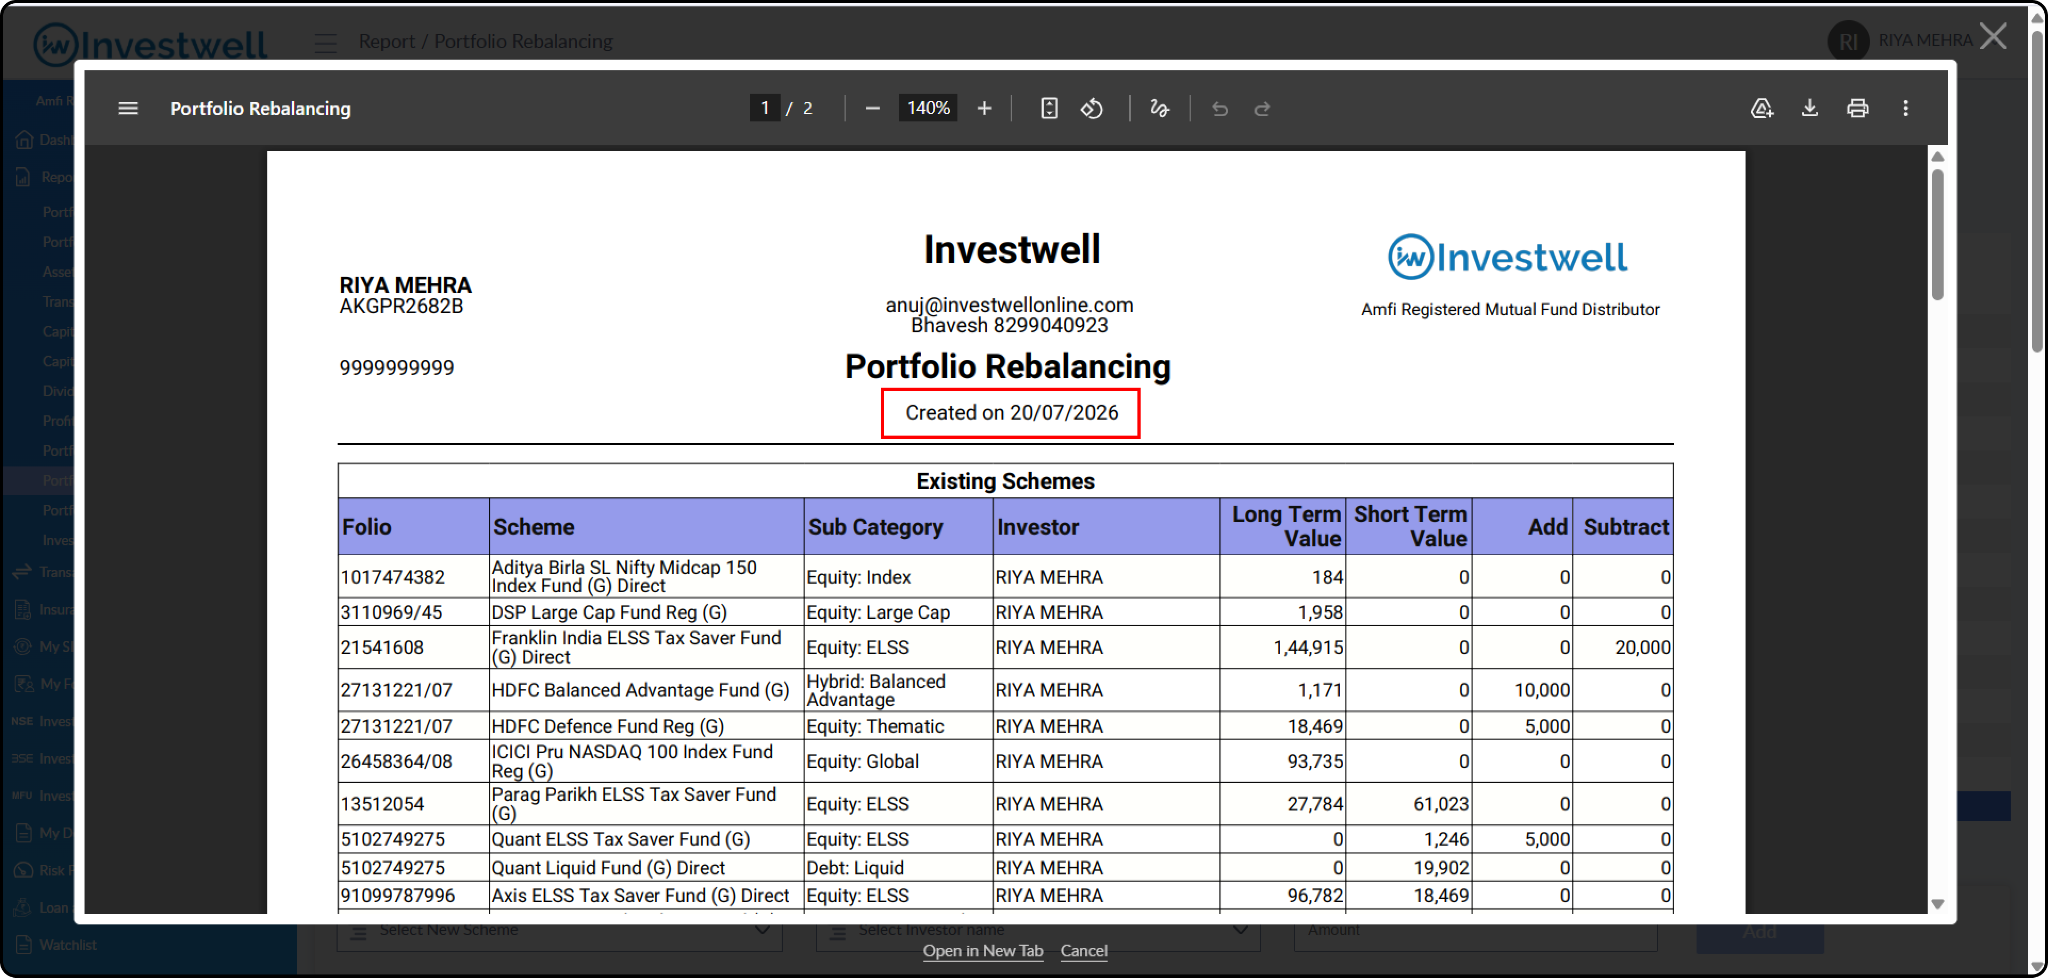
Task: Click the Transactions arrows icon in sidebar
Action: pos(23,572)
